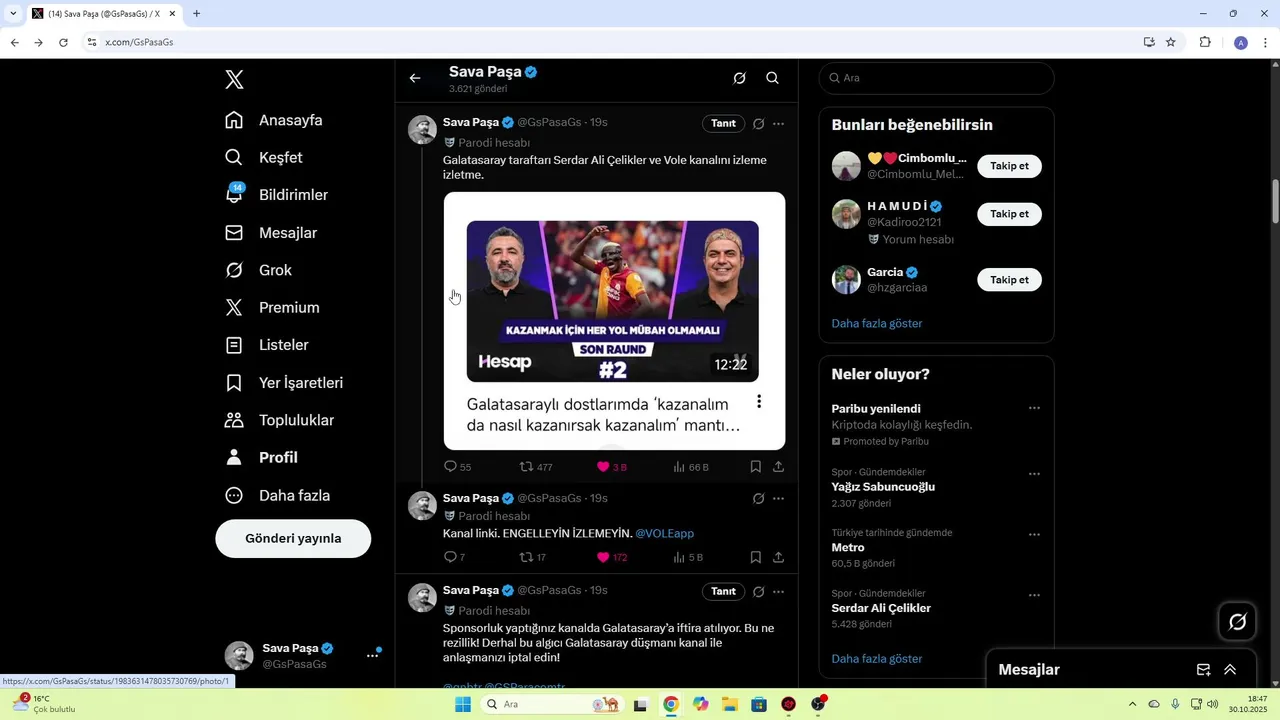Click Tanıt on the Sponsorluk post
The width and height of the screenshot is (1280, 720).
[x=723, y=591]
